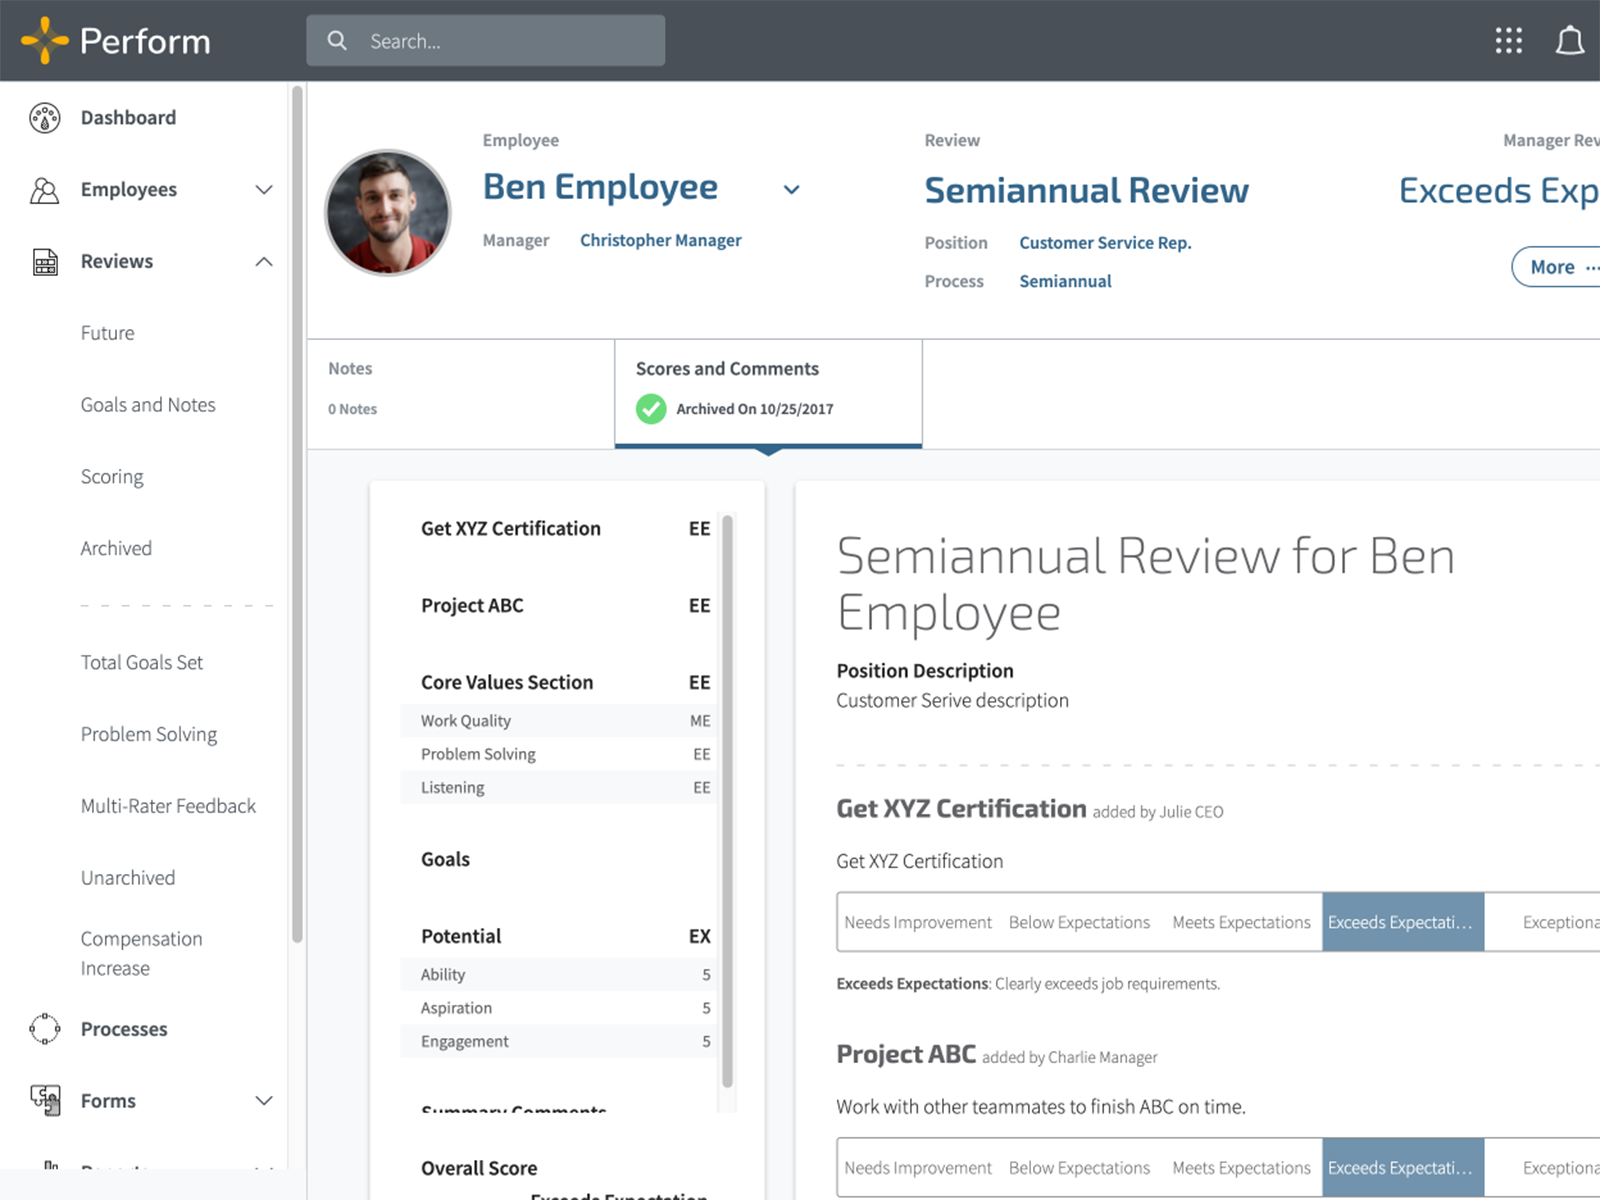Open the app grid launcher
This screenshot has width=1600, height=1200.
click(1508, 40)
